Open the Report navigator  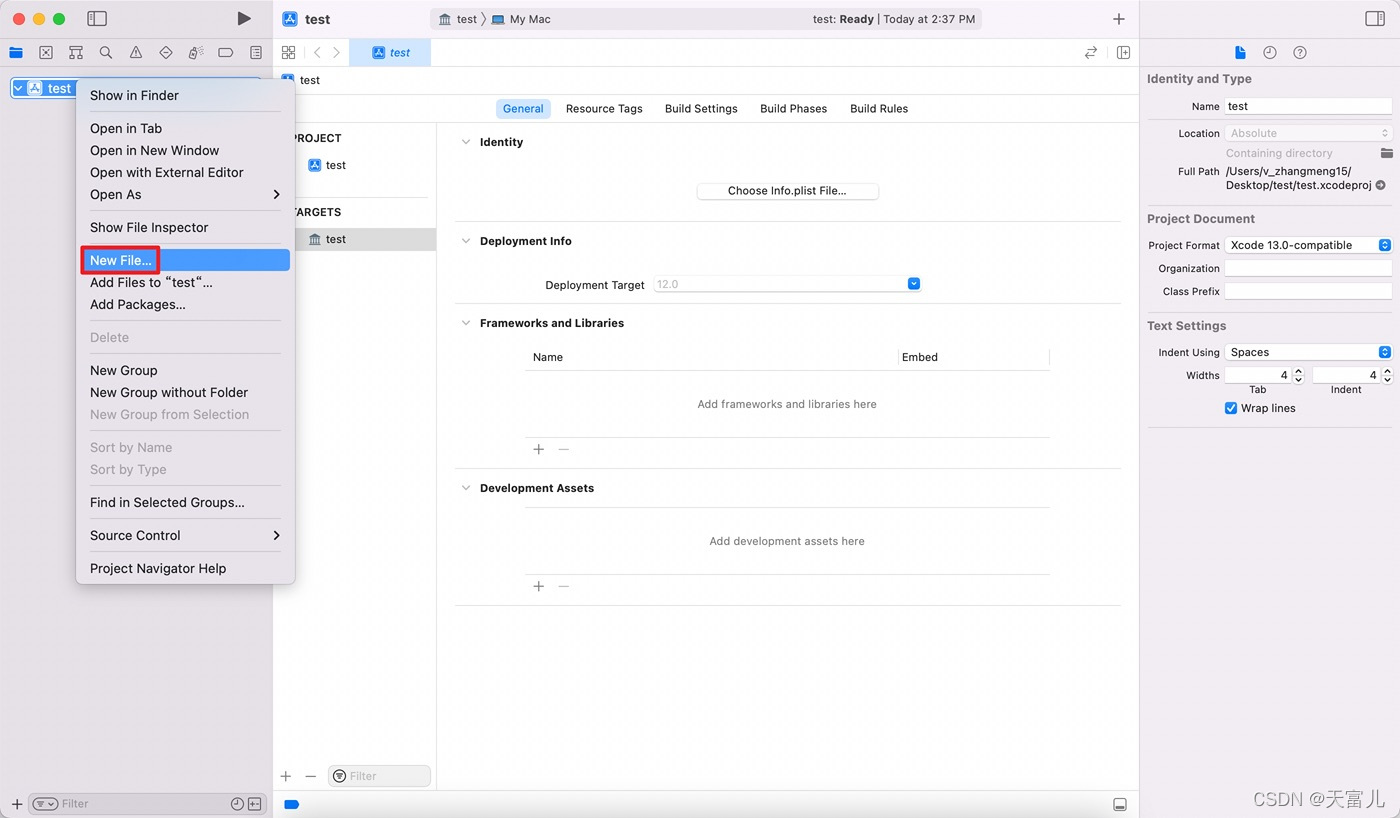tap(256, 52)
